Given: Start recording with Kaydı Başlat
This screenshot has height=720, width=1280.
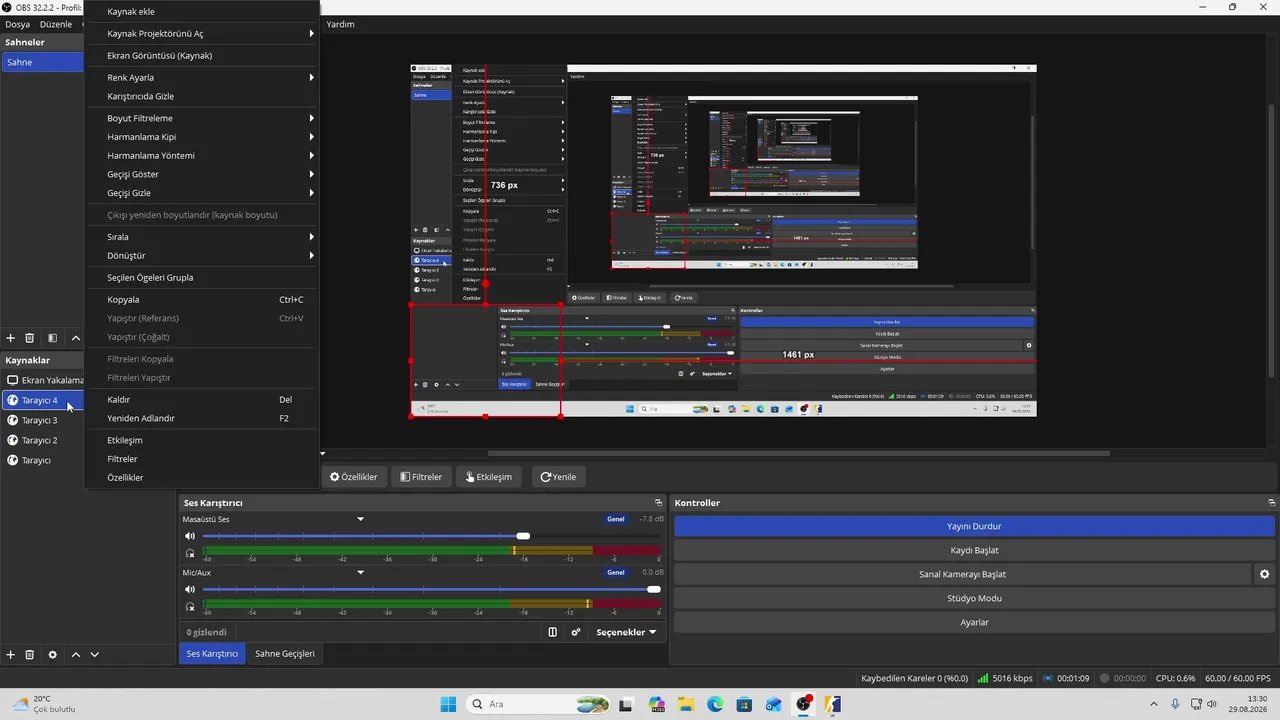Looking at the screenshot, I should (974, 550).
